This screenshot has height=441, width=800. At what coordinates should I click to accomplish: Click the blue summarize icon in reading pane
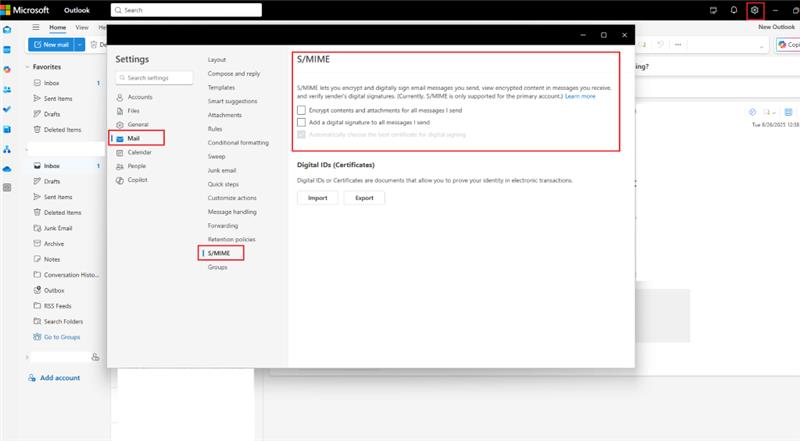tap(752, 112)
